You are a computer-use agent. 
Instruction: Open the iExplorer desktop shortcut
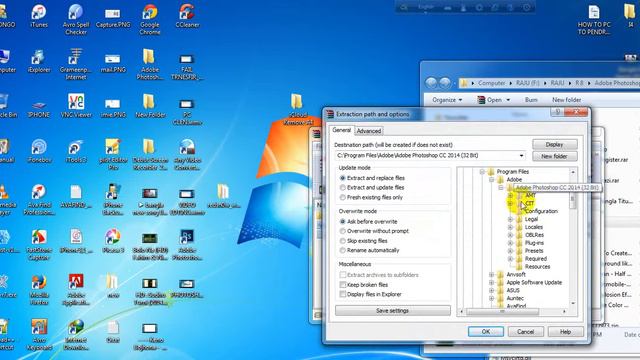click(x=39, y=62)
